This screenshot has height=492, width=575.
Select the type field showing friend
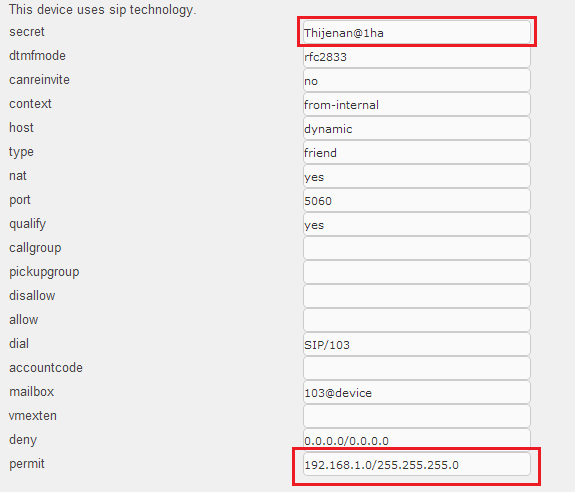click(x=417, y=153)
